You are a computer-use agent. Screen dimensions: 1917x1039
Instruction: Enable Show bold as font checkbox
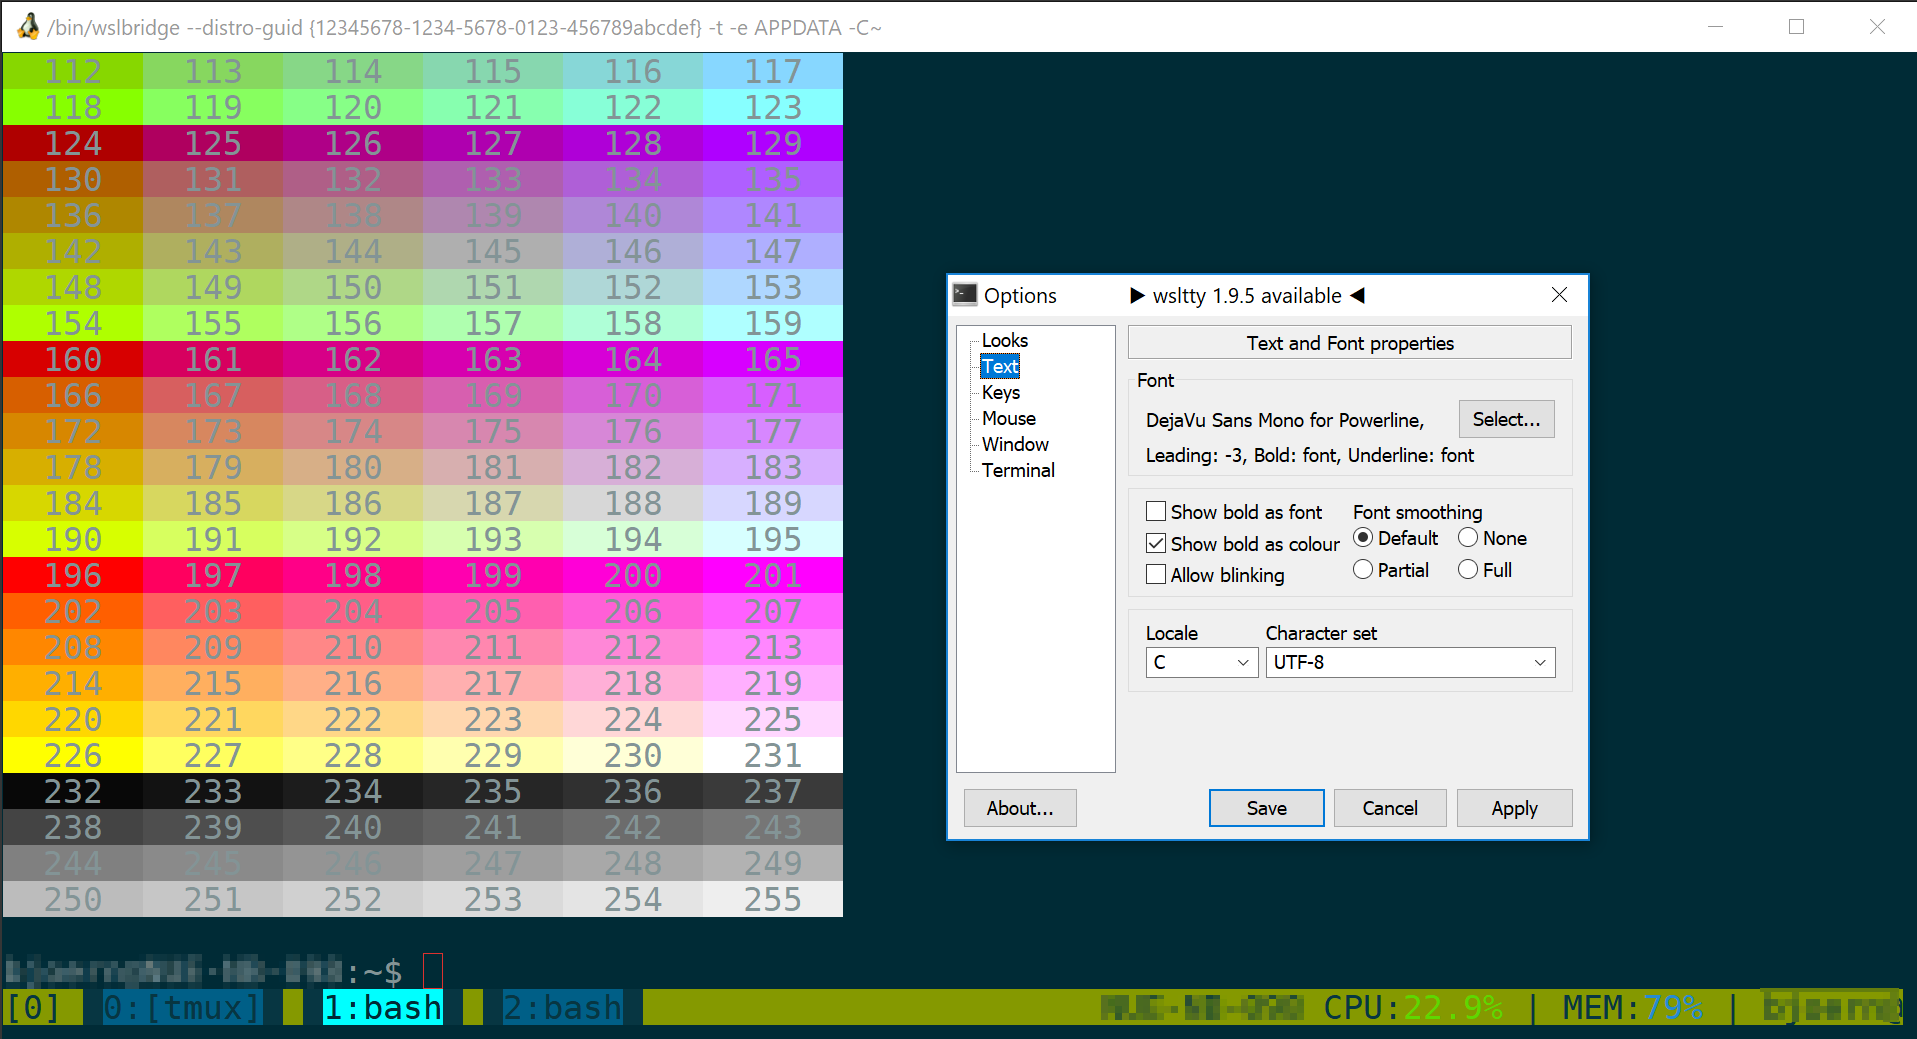[1156, 512]
